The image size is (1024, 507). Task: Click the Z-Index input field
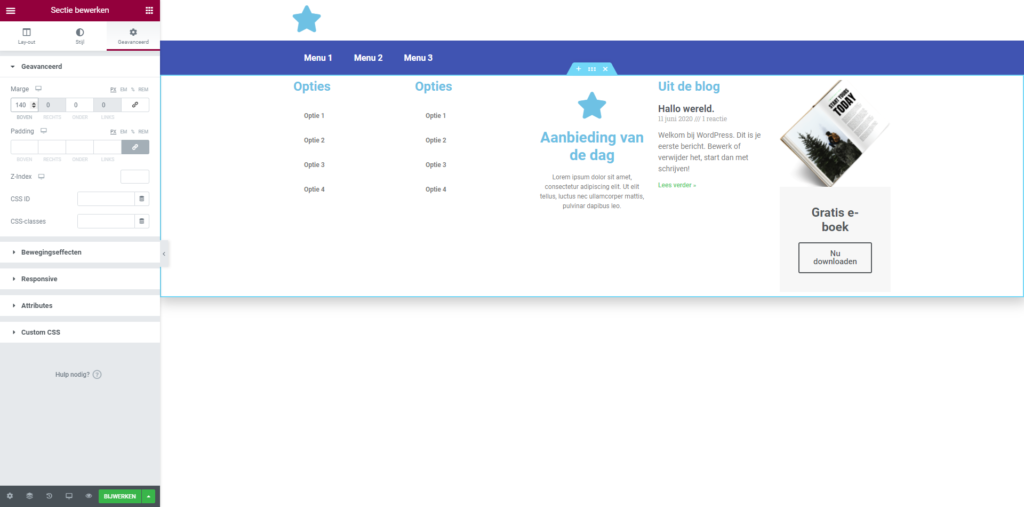135,176
